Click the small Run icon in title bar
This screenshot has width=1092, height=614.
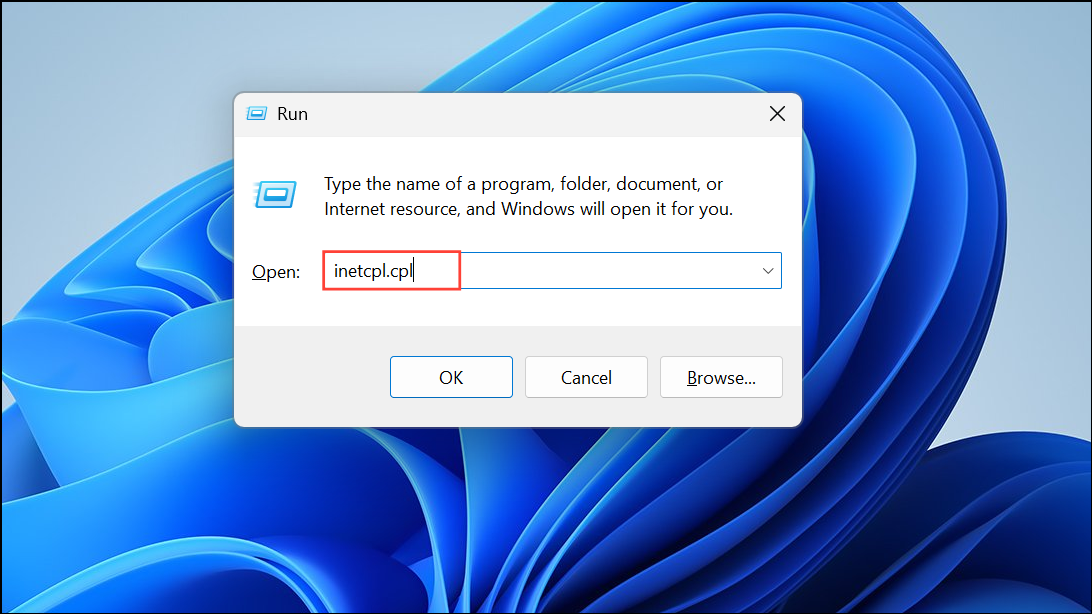point(257,113)
